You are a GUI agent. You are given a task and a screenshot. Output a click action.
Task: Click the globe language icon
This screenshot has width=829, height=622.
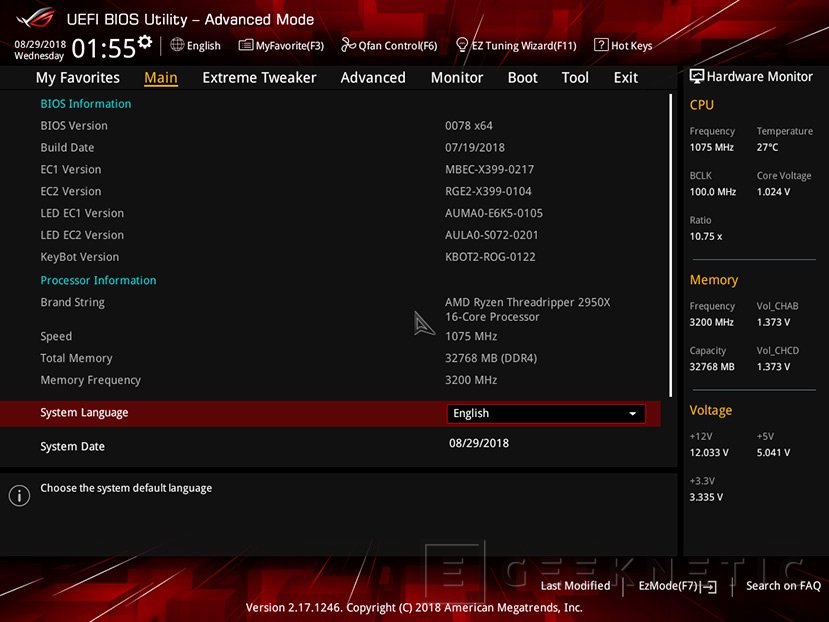point(177,45)
